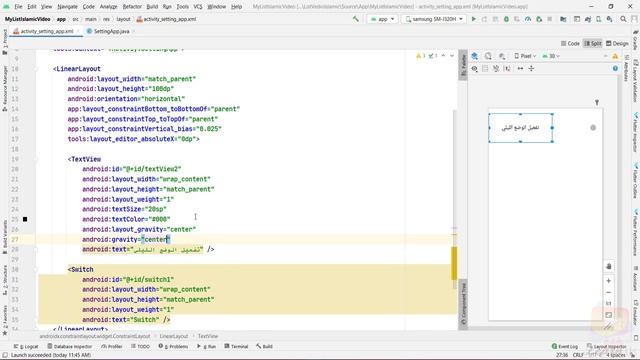
Task: Zoom in the preview with the plus icon
Action: 609,281
